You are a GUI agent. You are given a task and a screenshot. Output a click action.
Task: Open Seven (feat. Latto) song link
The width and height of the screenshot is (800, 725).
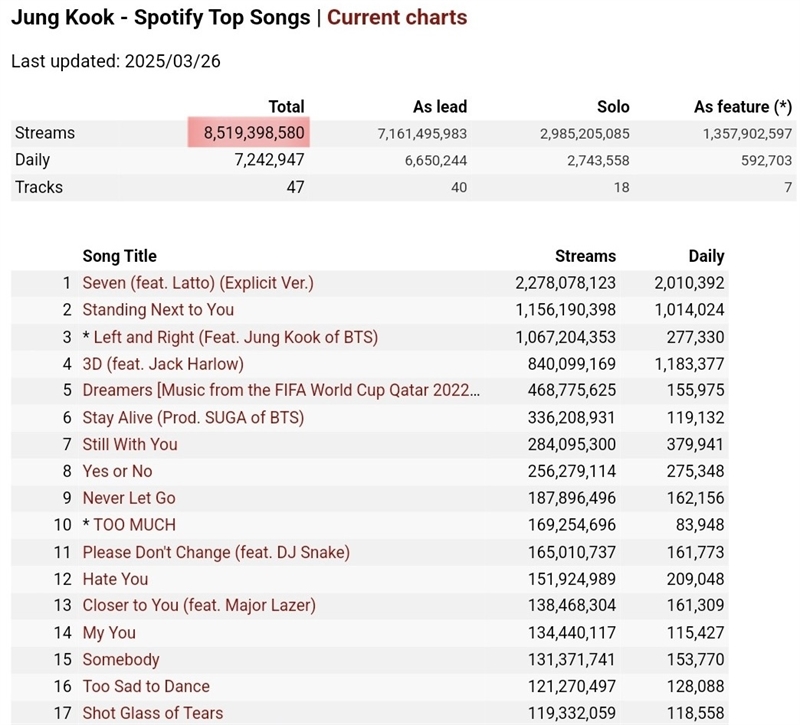click(x=198, y=283)
